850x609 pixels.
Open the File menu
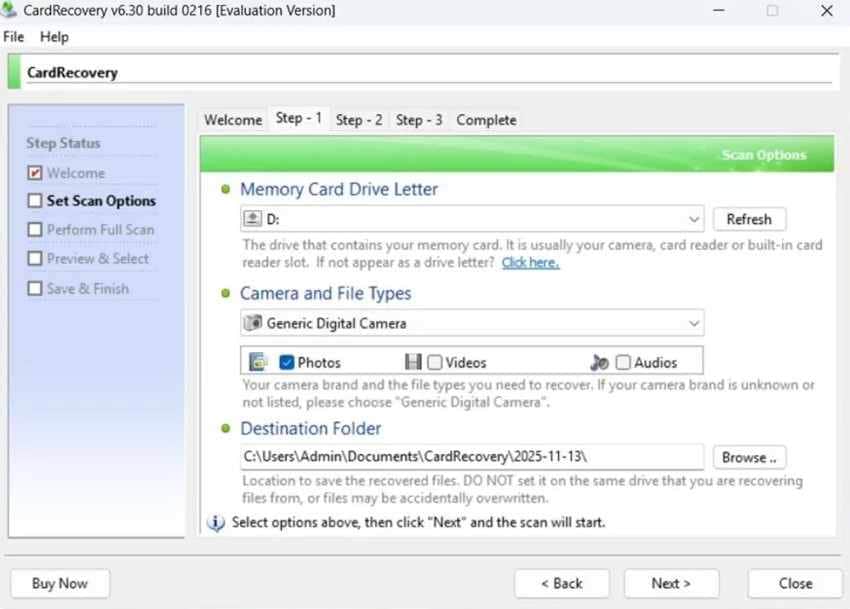(x=14, y=37)
